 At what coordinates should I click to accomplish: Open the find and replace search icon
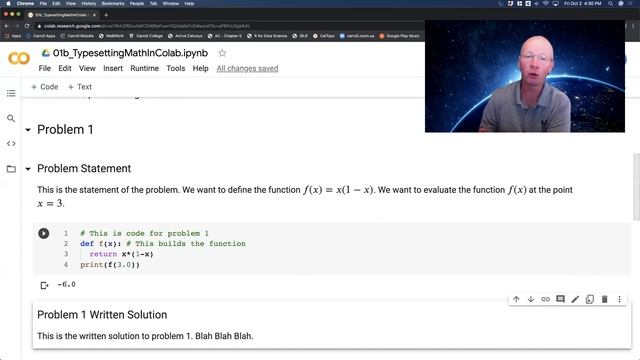point(11,118)
